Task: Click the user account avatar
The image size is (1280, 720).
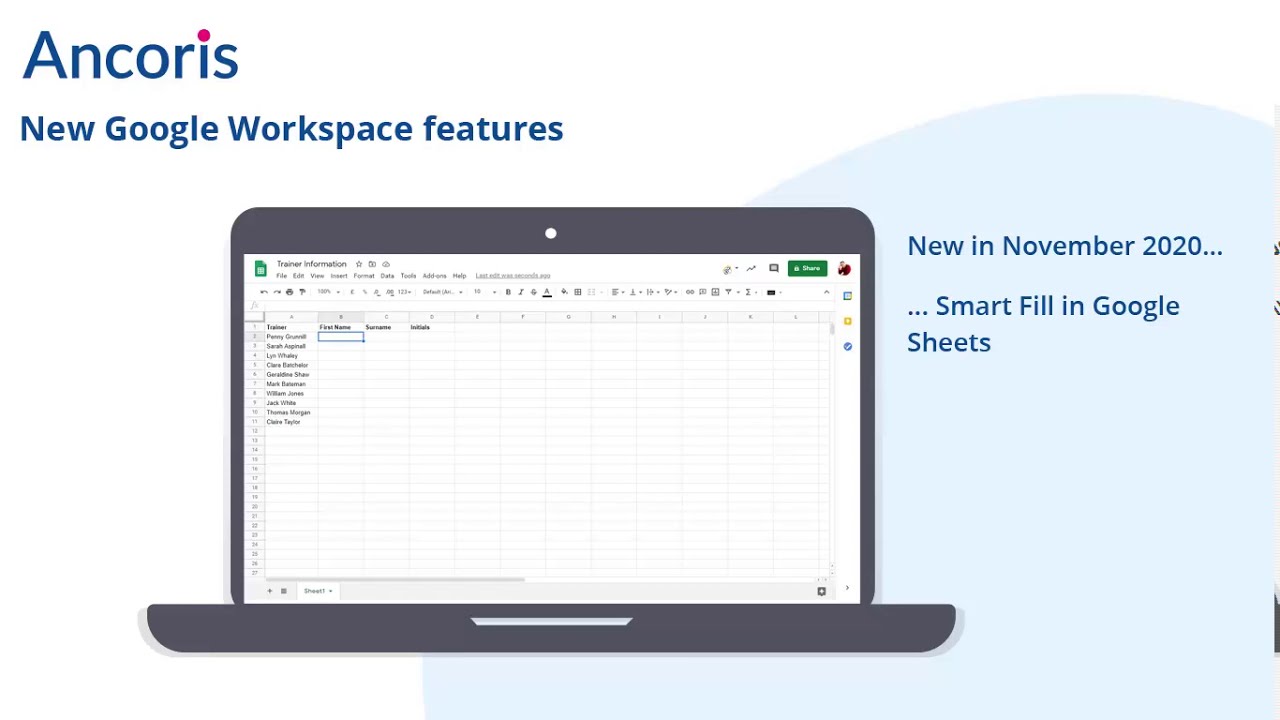Action: [x=844, y=268]
